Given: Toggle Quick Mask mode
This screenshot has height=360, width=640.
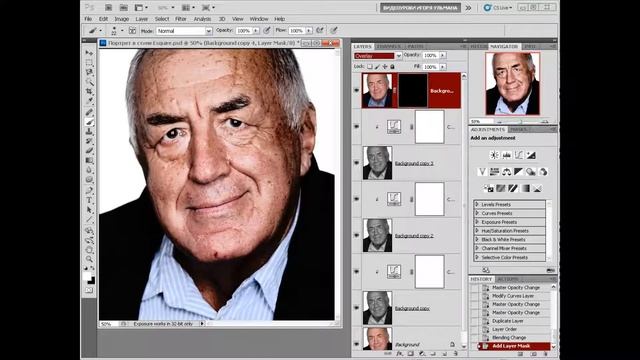Looking at the screenshot, I should click(89, 290).
